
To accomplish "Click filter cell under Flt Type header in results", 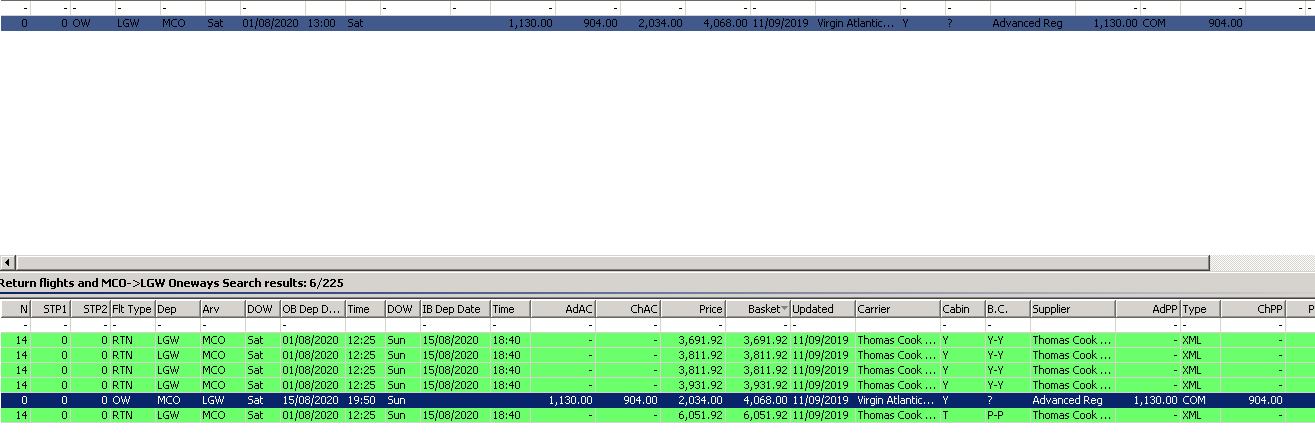I will tap(132, 325).
